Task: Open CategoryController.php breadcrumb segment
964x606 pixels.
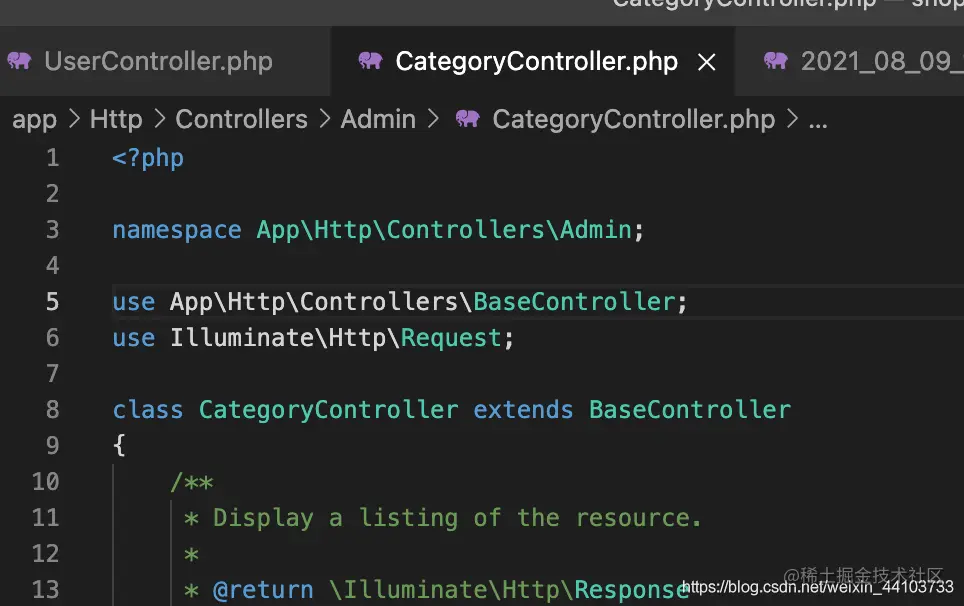Action: [x=633, y=119]
